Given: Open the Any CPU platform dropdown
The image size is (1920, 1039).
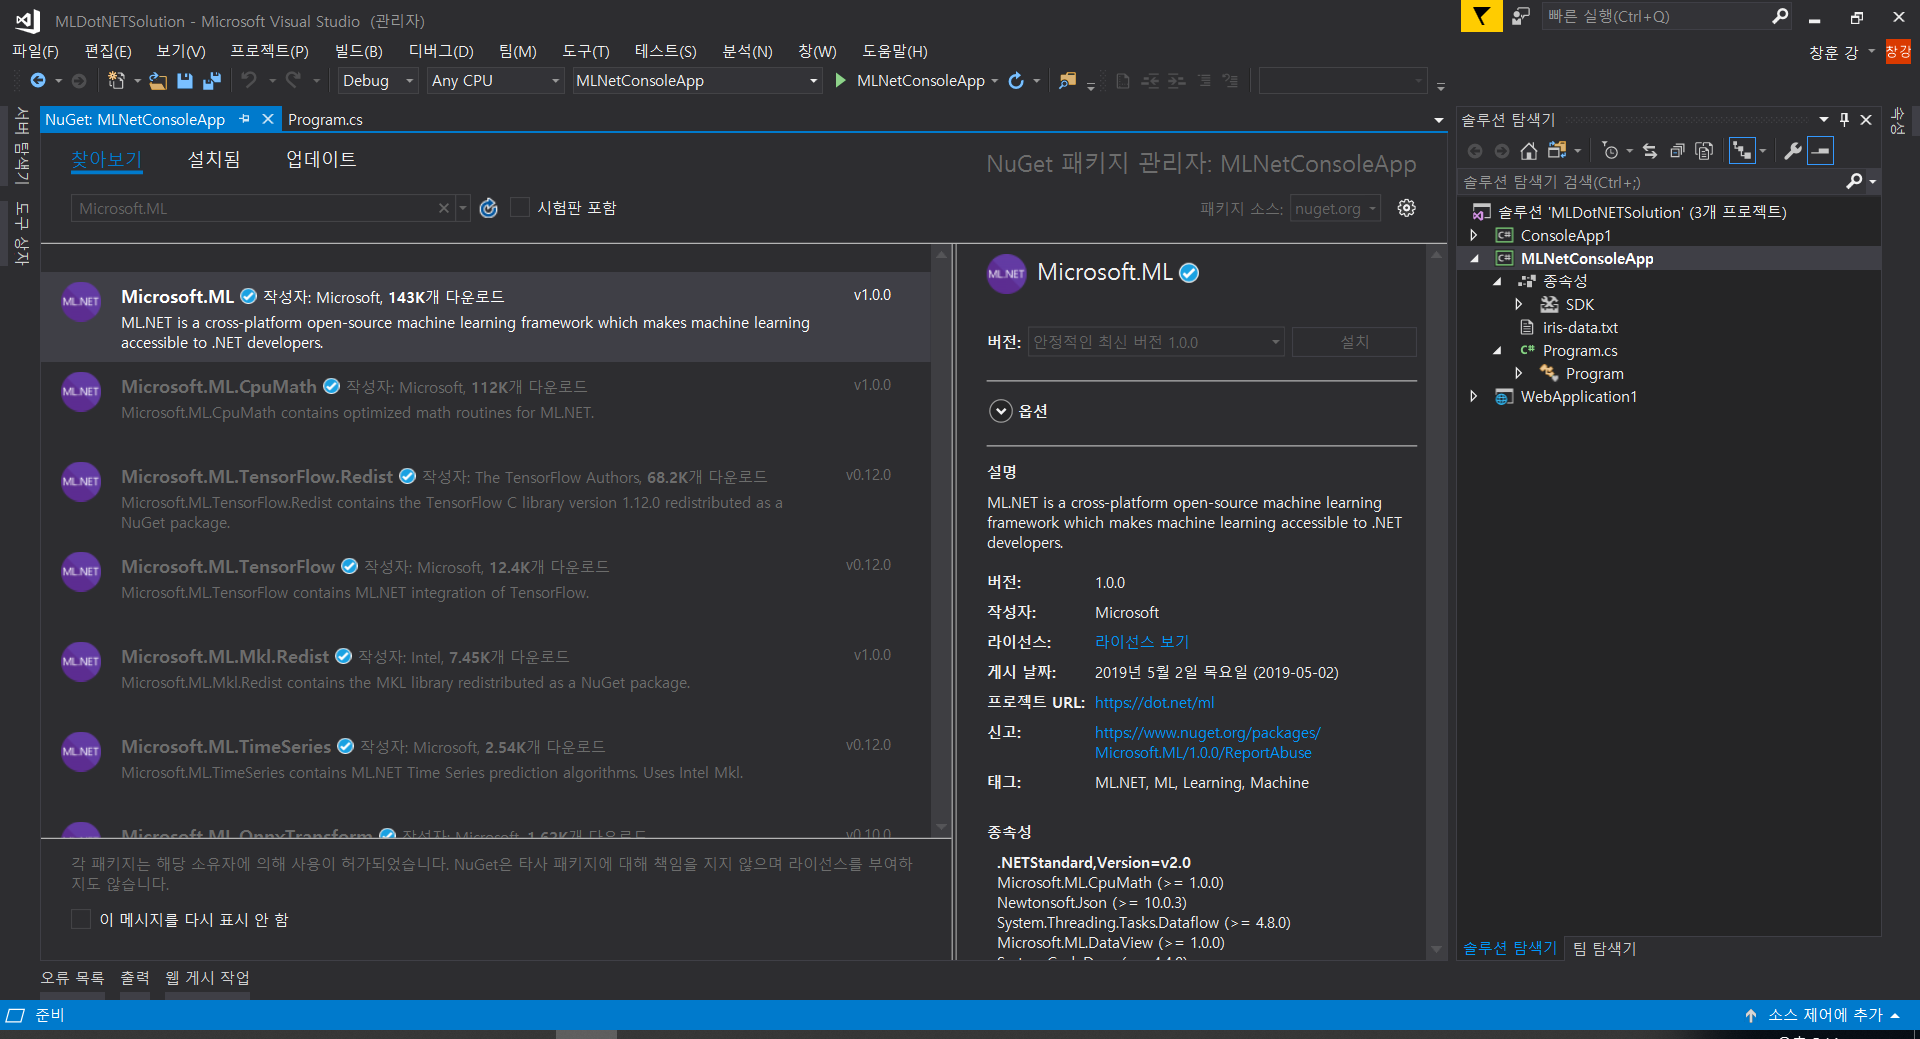Looking at the screenshot, I should 495,81.
